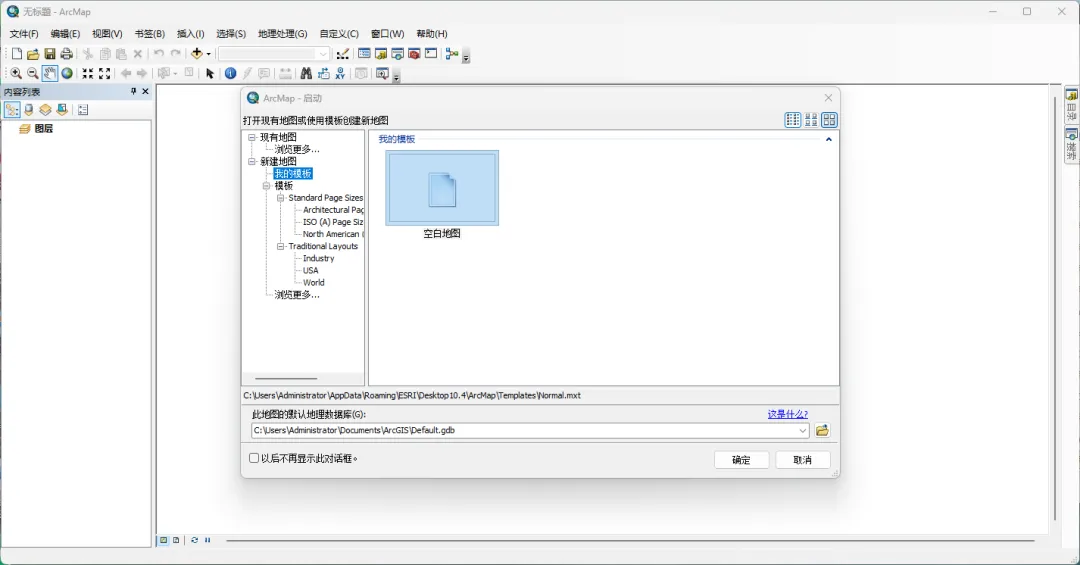Screen dimensions: 1080x565
Task: Click the Find binoculars icon
Action: (x=306, y=73)
